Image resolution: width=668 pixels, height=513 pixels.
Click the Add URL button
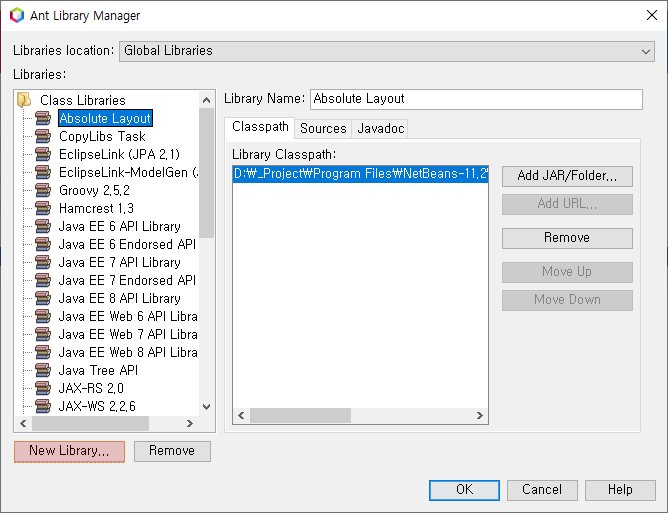pos(567,204)
